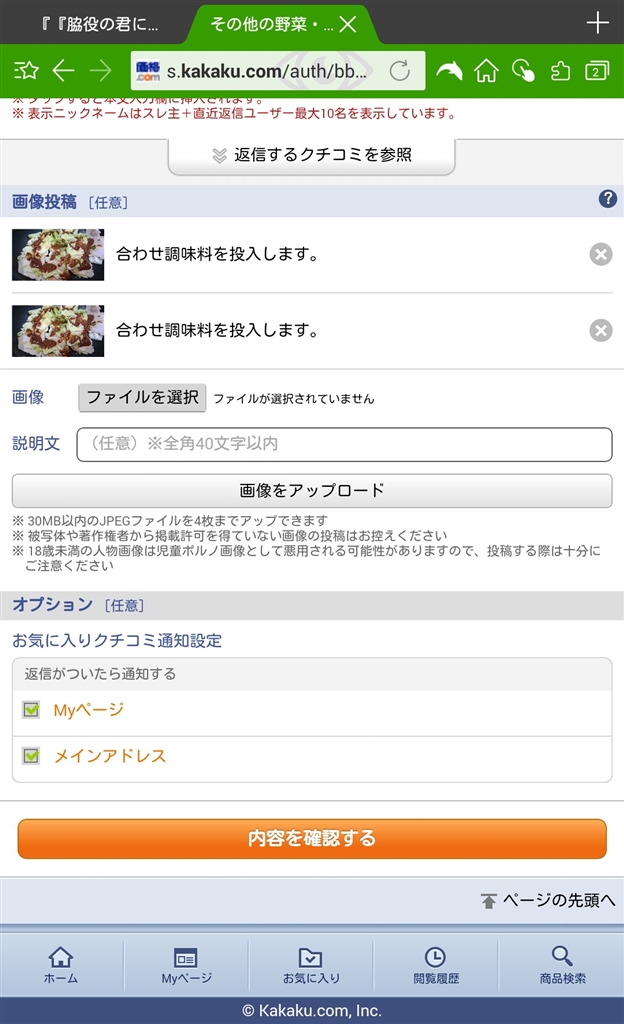Screen dimensions: 624x1024
Task: Switch to the 脇役の君に browser tab
Action: click(98, 24)
